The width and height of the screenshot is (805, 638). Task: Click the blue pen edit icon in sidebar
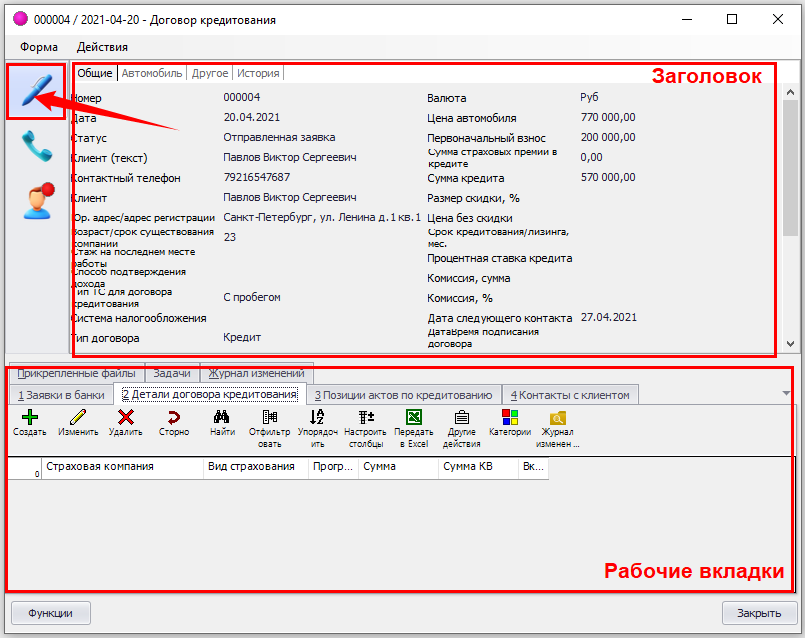pos(36,91)
